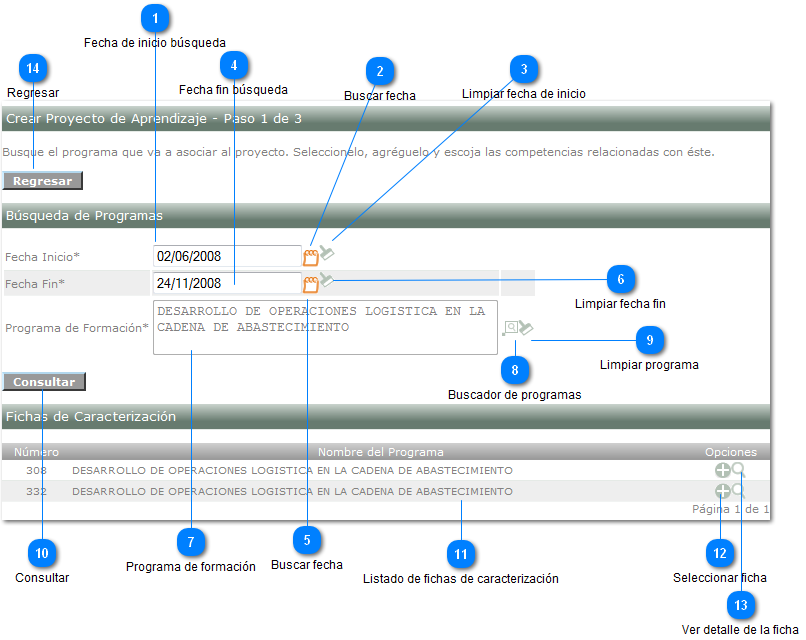Focus the Fecha Fin date field
Screen dimensions: 806x640
click(227, 283)
